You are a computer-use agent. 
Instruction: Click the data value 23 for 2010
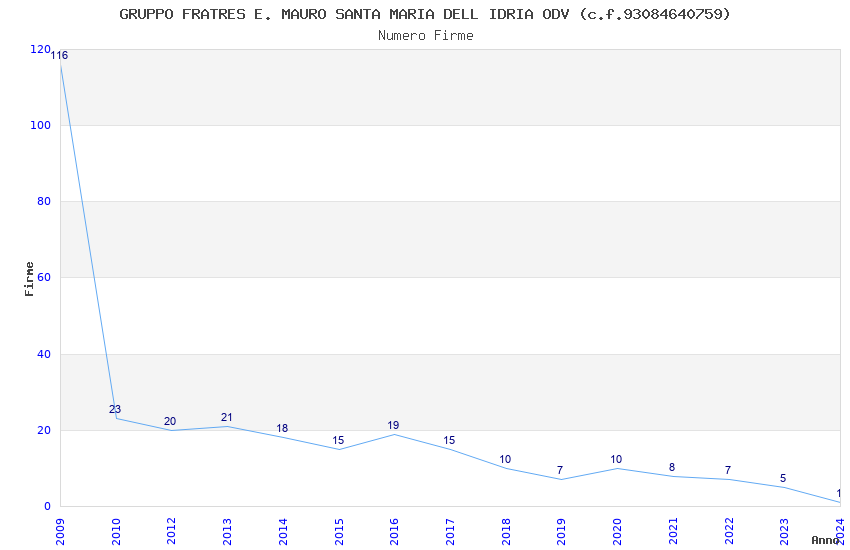coord(115,409)
